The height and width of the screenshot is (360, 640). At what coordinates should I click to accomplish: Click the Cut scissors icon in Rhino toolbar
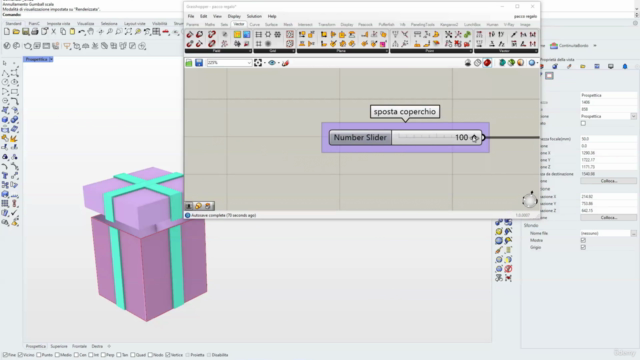53,31
